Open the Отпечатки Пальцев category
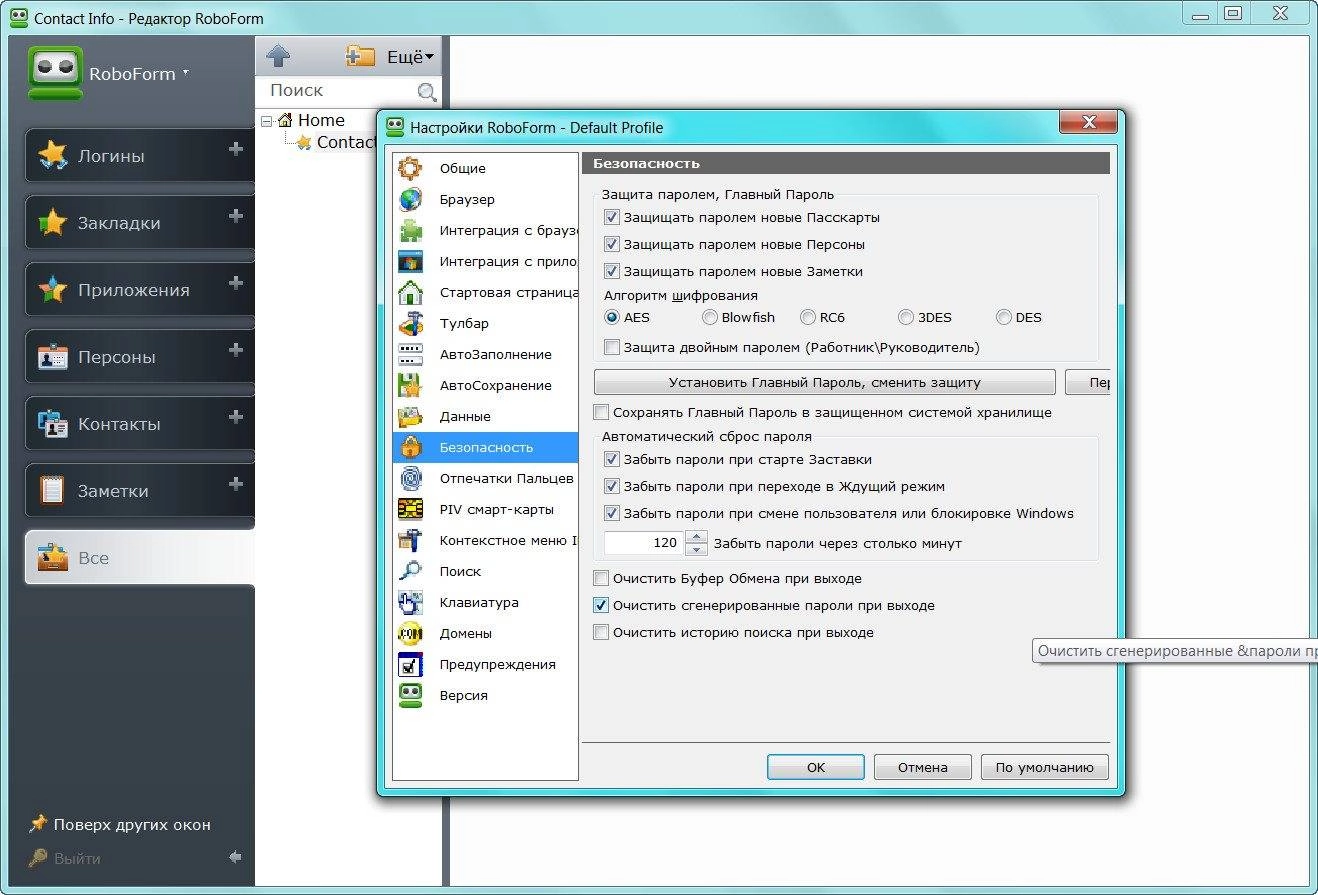The image size is (1318, 895). tap(485, 478)
